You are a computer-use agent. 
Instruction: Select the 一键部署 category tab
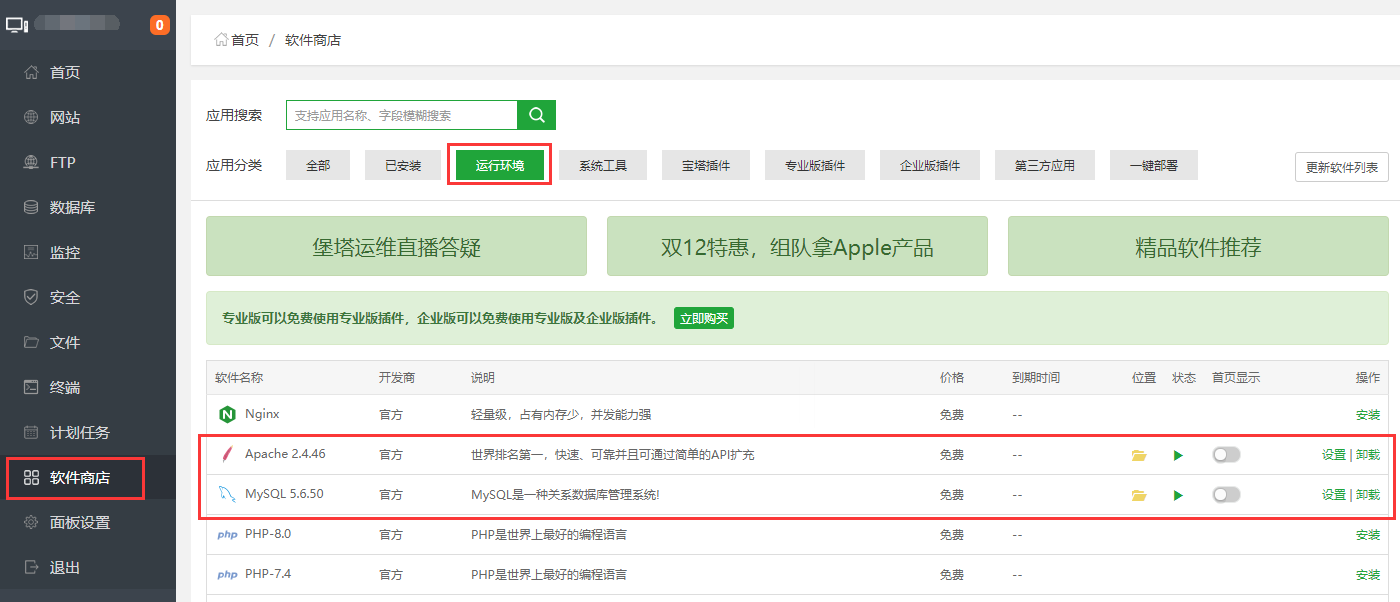(x=1154, y=165)
